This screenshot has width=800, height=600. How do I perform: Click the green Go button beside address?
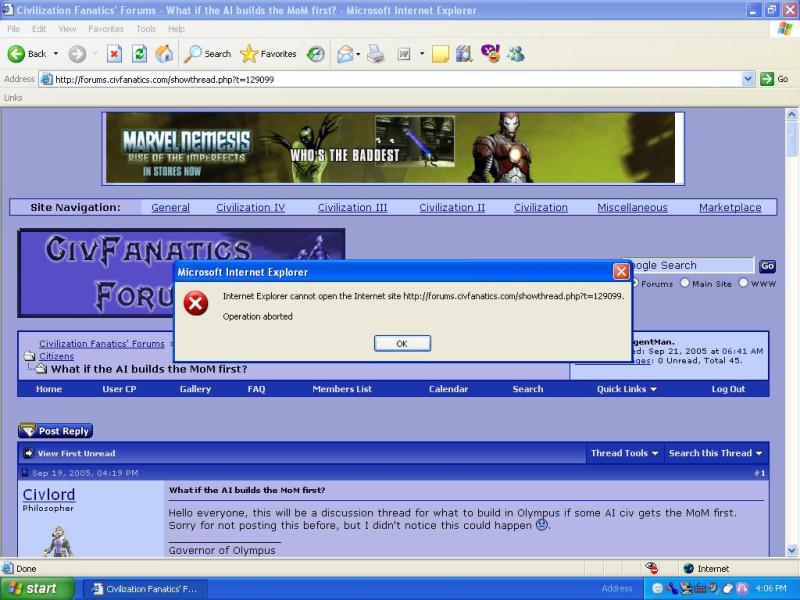point(774,79)
